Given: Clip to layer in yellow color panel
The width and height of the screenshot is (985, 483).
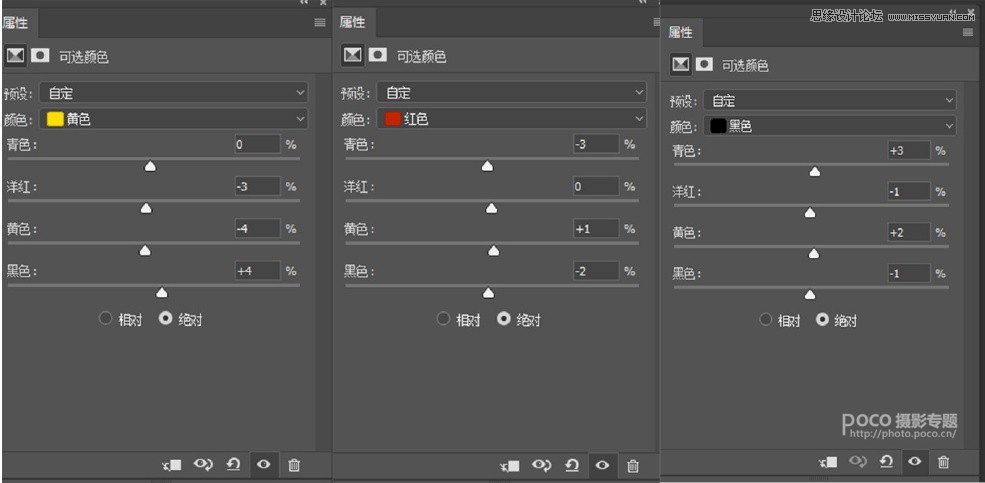Looking at the screenshot, I should tap(171, 465).
